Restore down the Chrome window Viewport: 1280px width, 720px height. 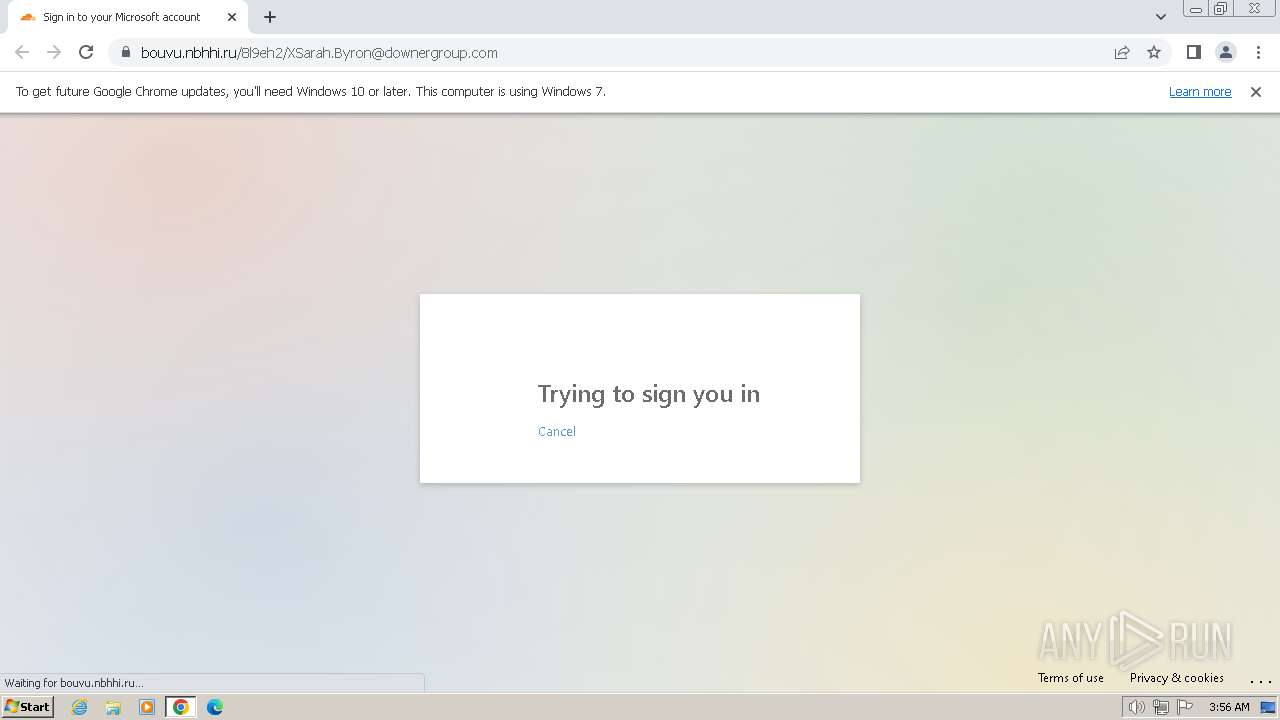tap(1220, 9)
